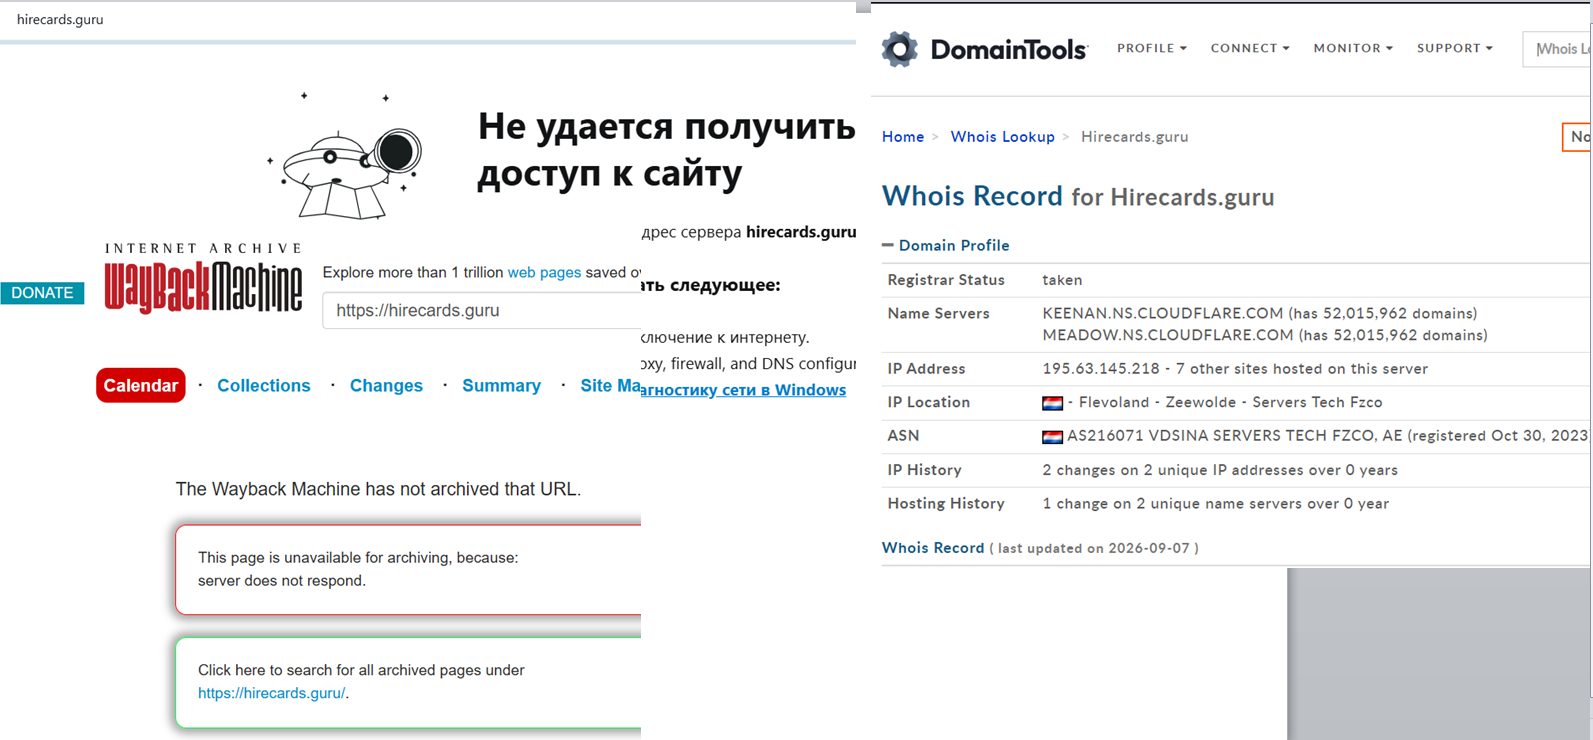This screenshot has height=740, width=1593.
Task: Open the Site Map tab
Action: (x=610, y=386)
